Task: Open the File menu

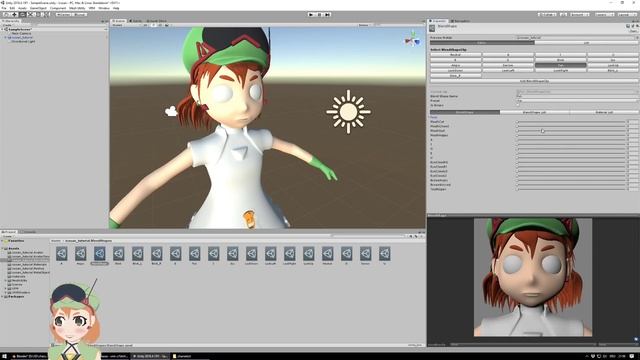Action: 4,8
